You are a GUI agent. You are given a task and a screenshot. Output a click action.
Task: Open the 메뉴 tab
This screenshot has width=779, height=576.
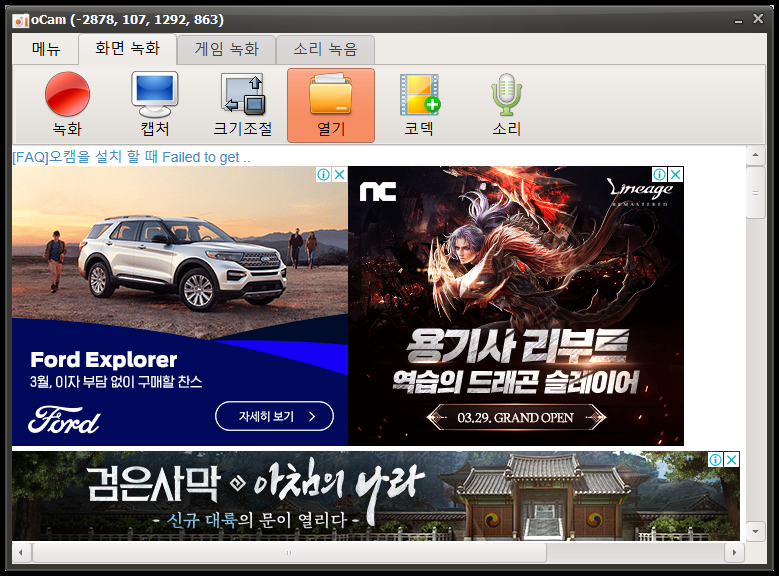(x=46, y=49)
